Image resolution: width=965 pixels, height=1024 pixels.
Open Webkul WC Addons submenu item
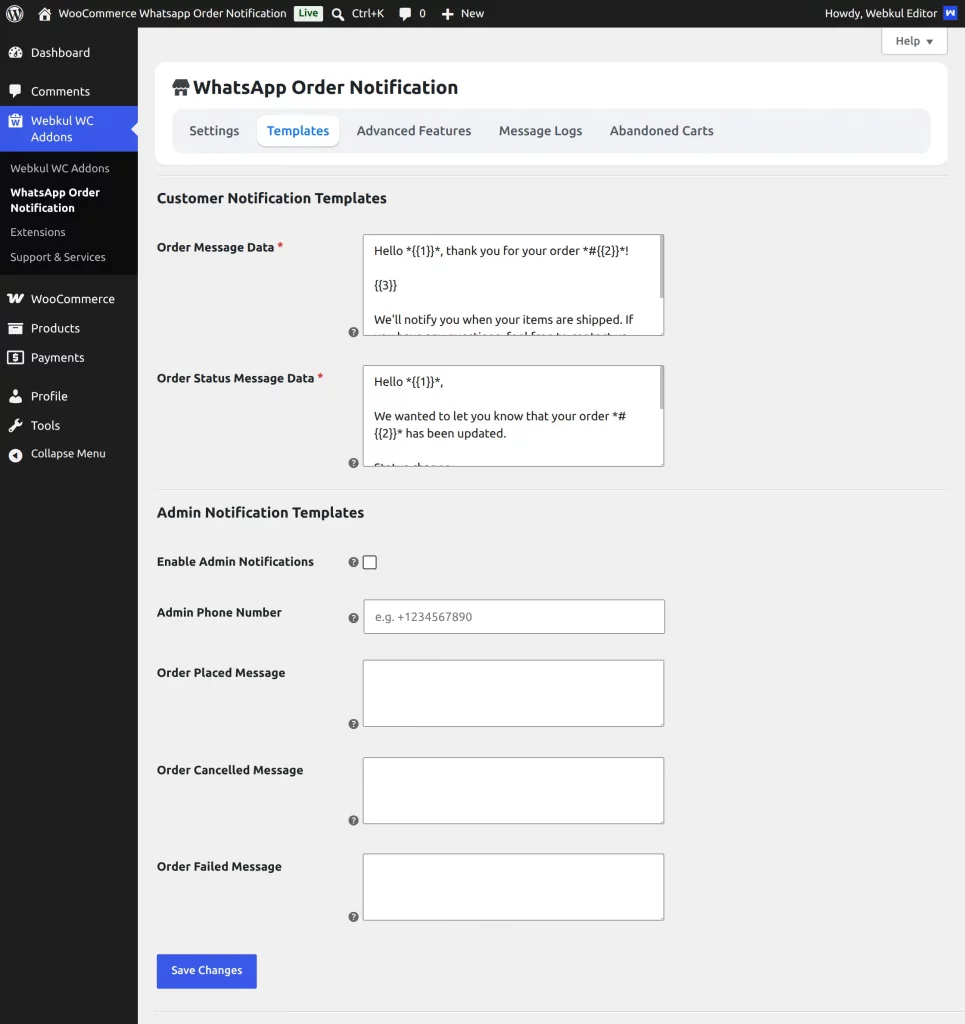(x=59, y=168)
